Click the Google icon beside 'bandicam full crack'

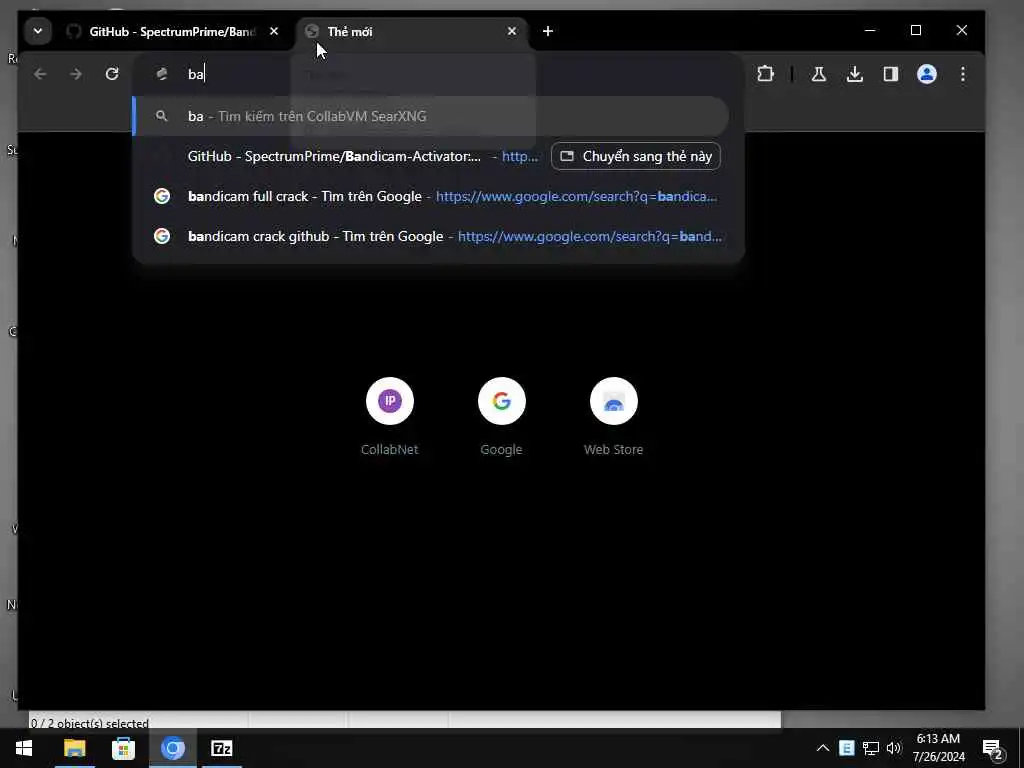tap(162, 196)
